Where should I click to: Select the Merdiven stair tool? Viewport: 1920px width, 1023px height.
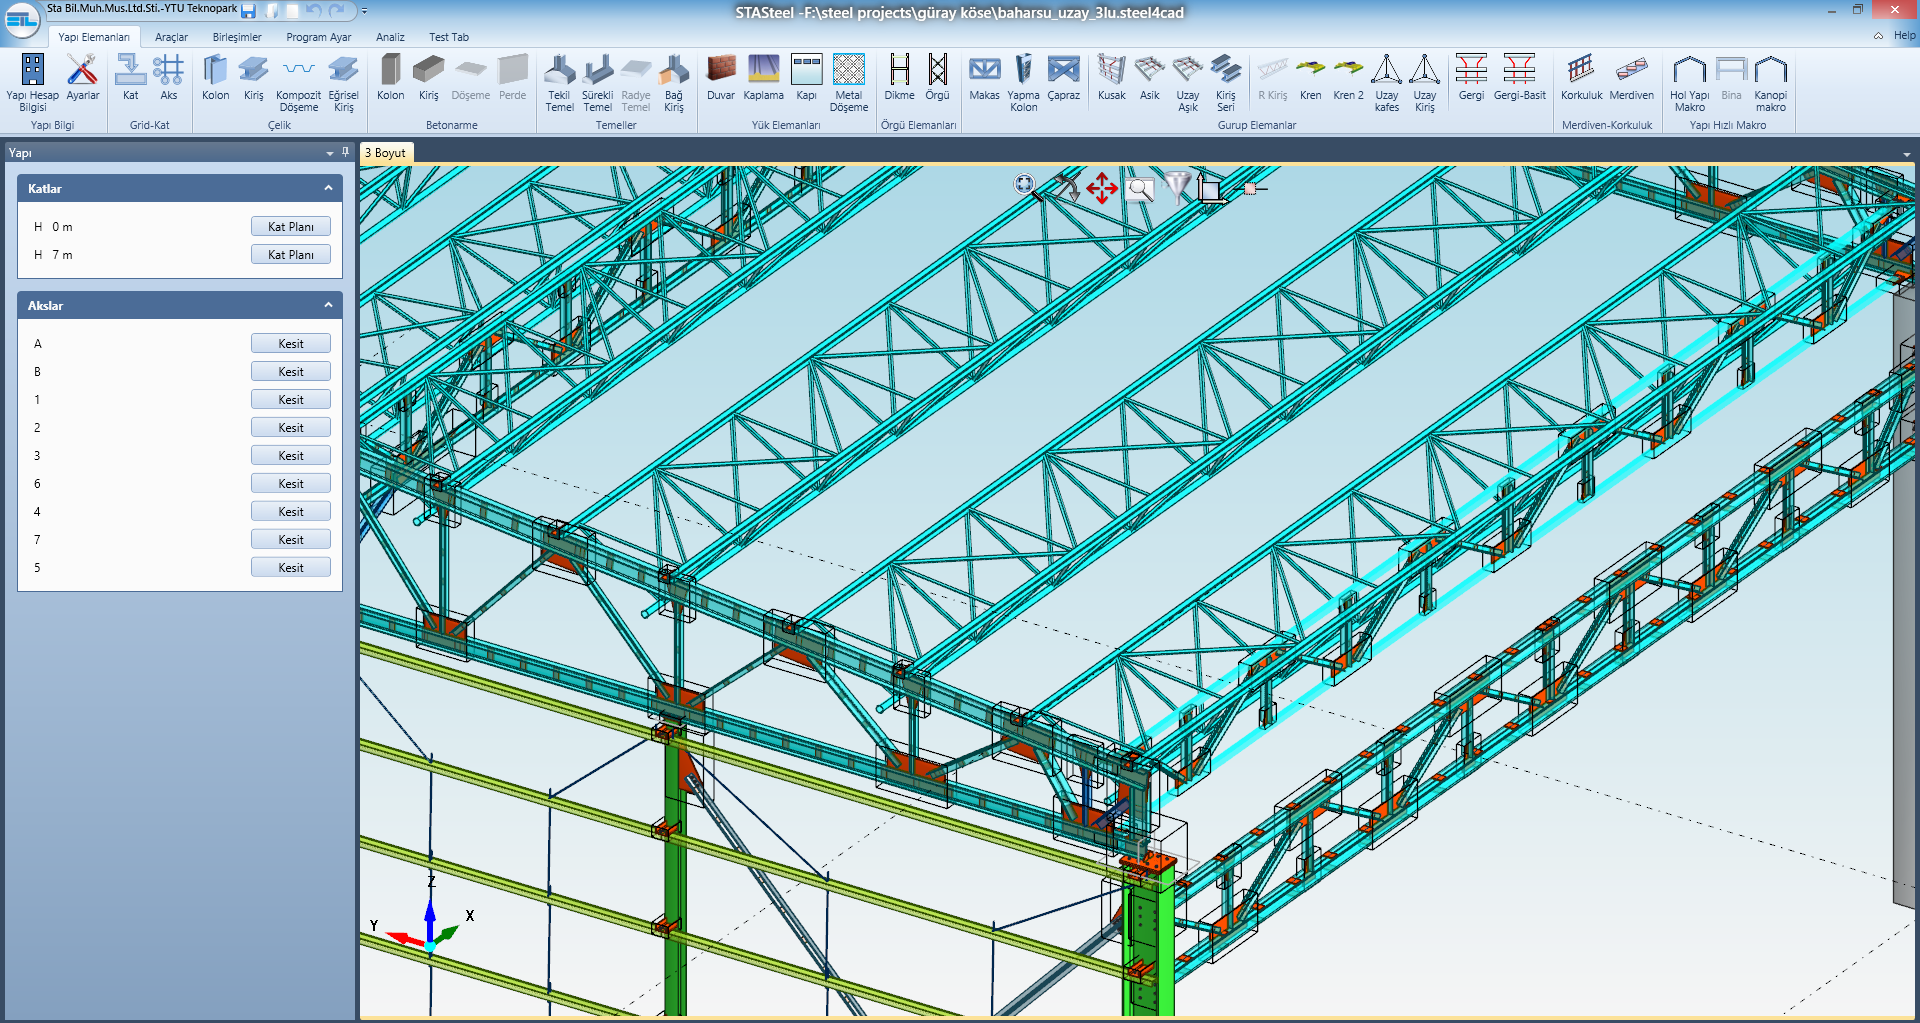coord(1631,78)
